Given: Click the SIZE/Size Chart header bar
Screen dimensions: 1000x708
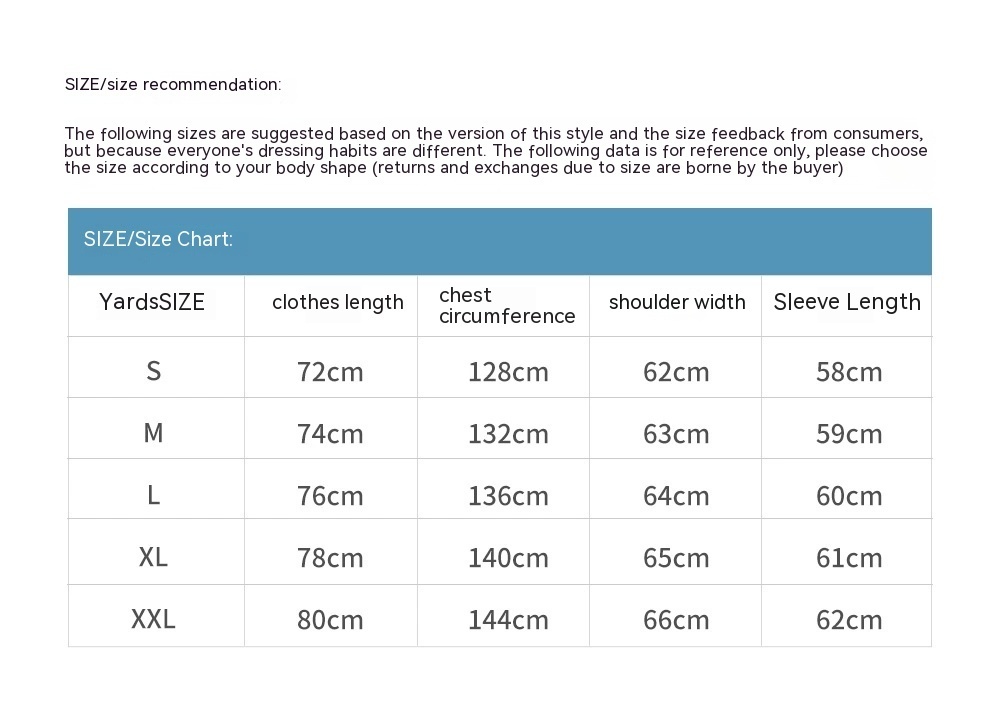Looking at the screenshot, I should pyautogui.click(x=499, y=241).
